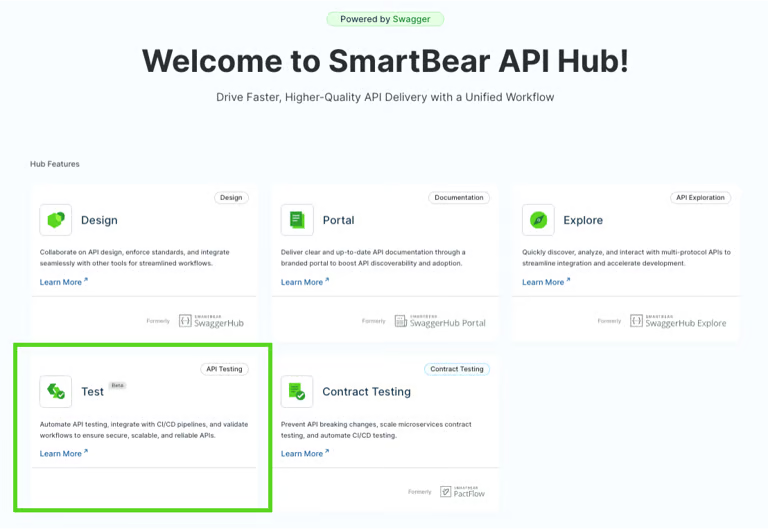The width and height of the screenshot is (768, 529).
Task: Select the Portal card title
Action: tap(338, 220)
